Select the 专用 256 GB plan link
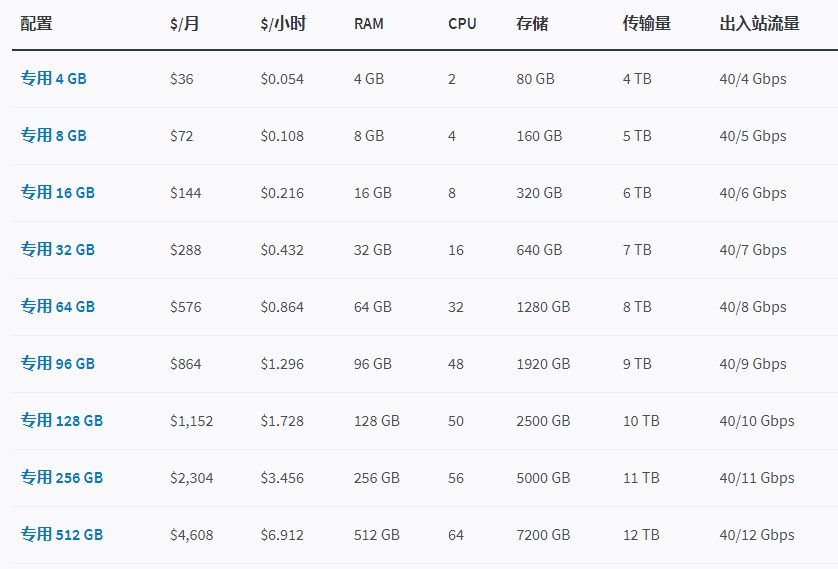Image resolution: width=838 pixels, height=569 pixels. [62, 478]
